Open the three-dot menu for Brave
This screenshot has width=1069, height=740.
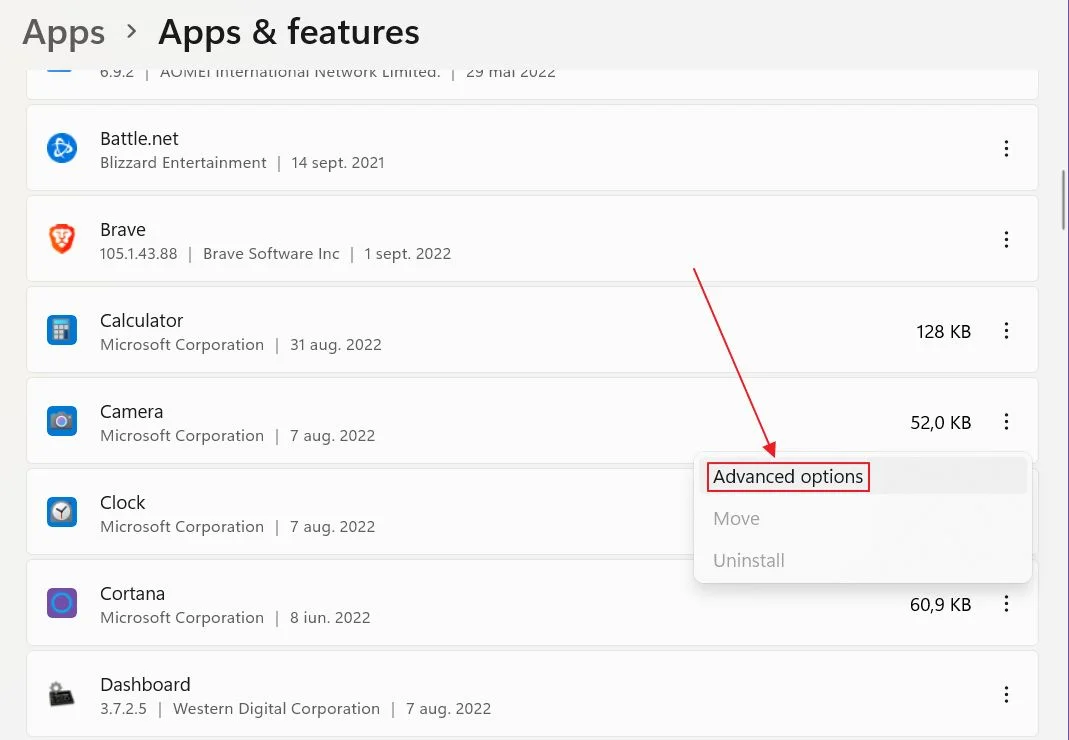click(1006, 239)
